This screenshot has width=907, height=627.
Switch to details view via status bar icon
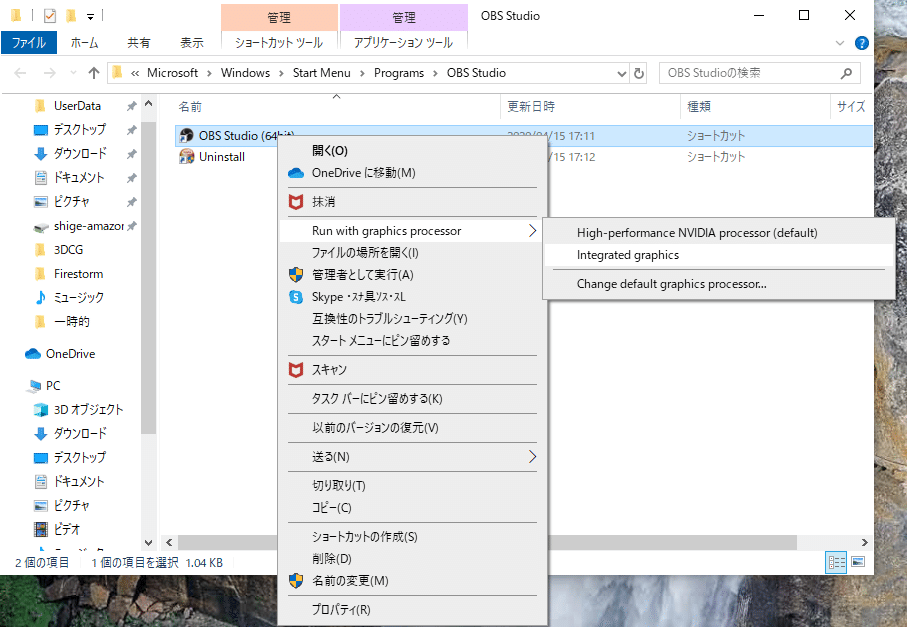pos(836,561)
